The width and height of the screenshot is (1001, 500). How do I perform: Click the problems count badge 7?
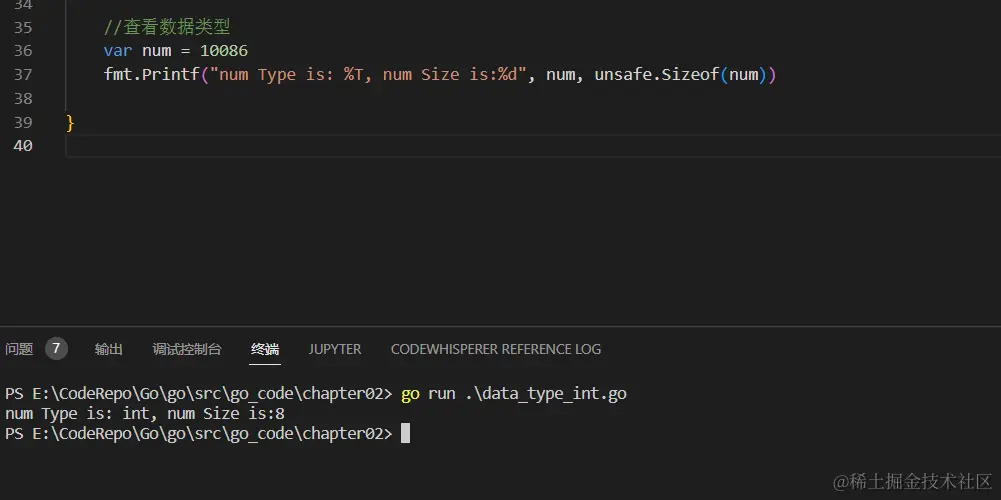click(x=56, y=349)
